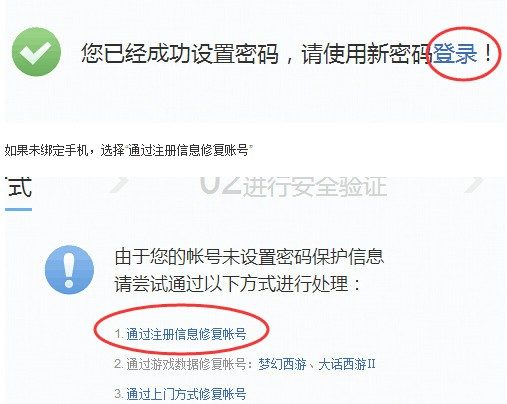
Task: Click the 02 step number
Action: tap(220, 185)
